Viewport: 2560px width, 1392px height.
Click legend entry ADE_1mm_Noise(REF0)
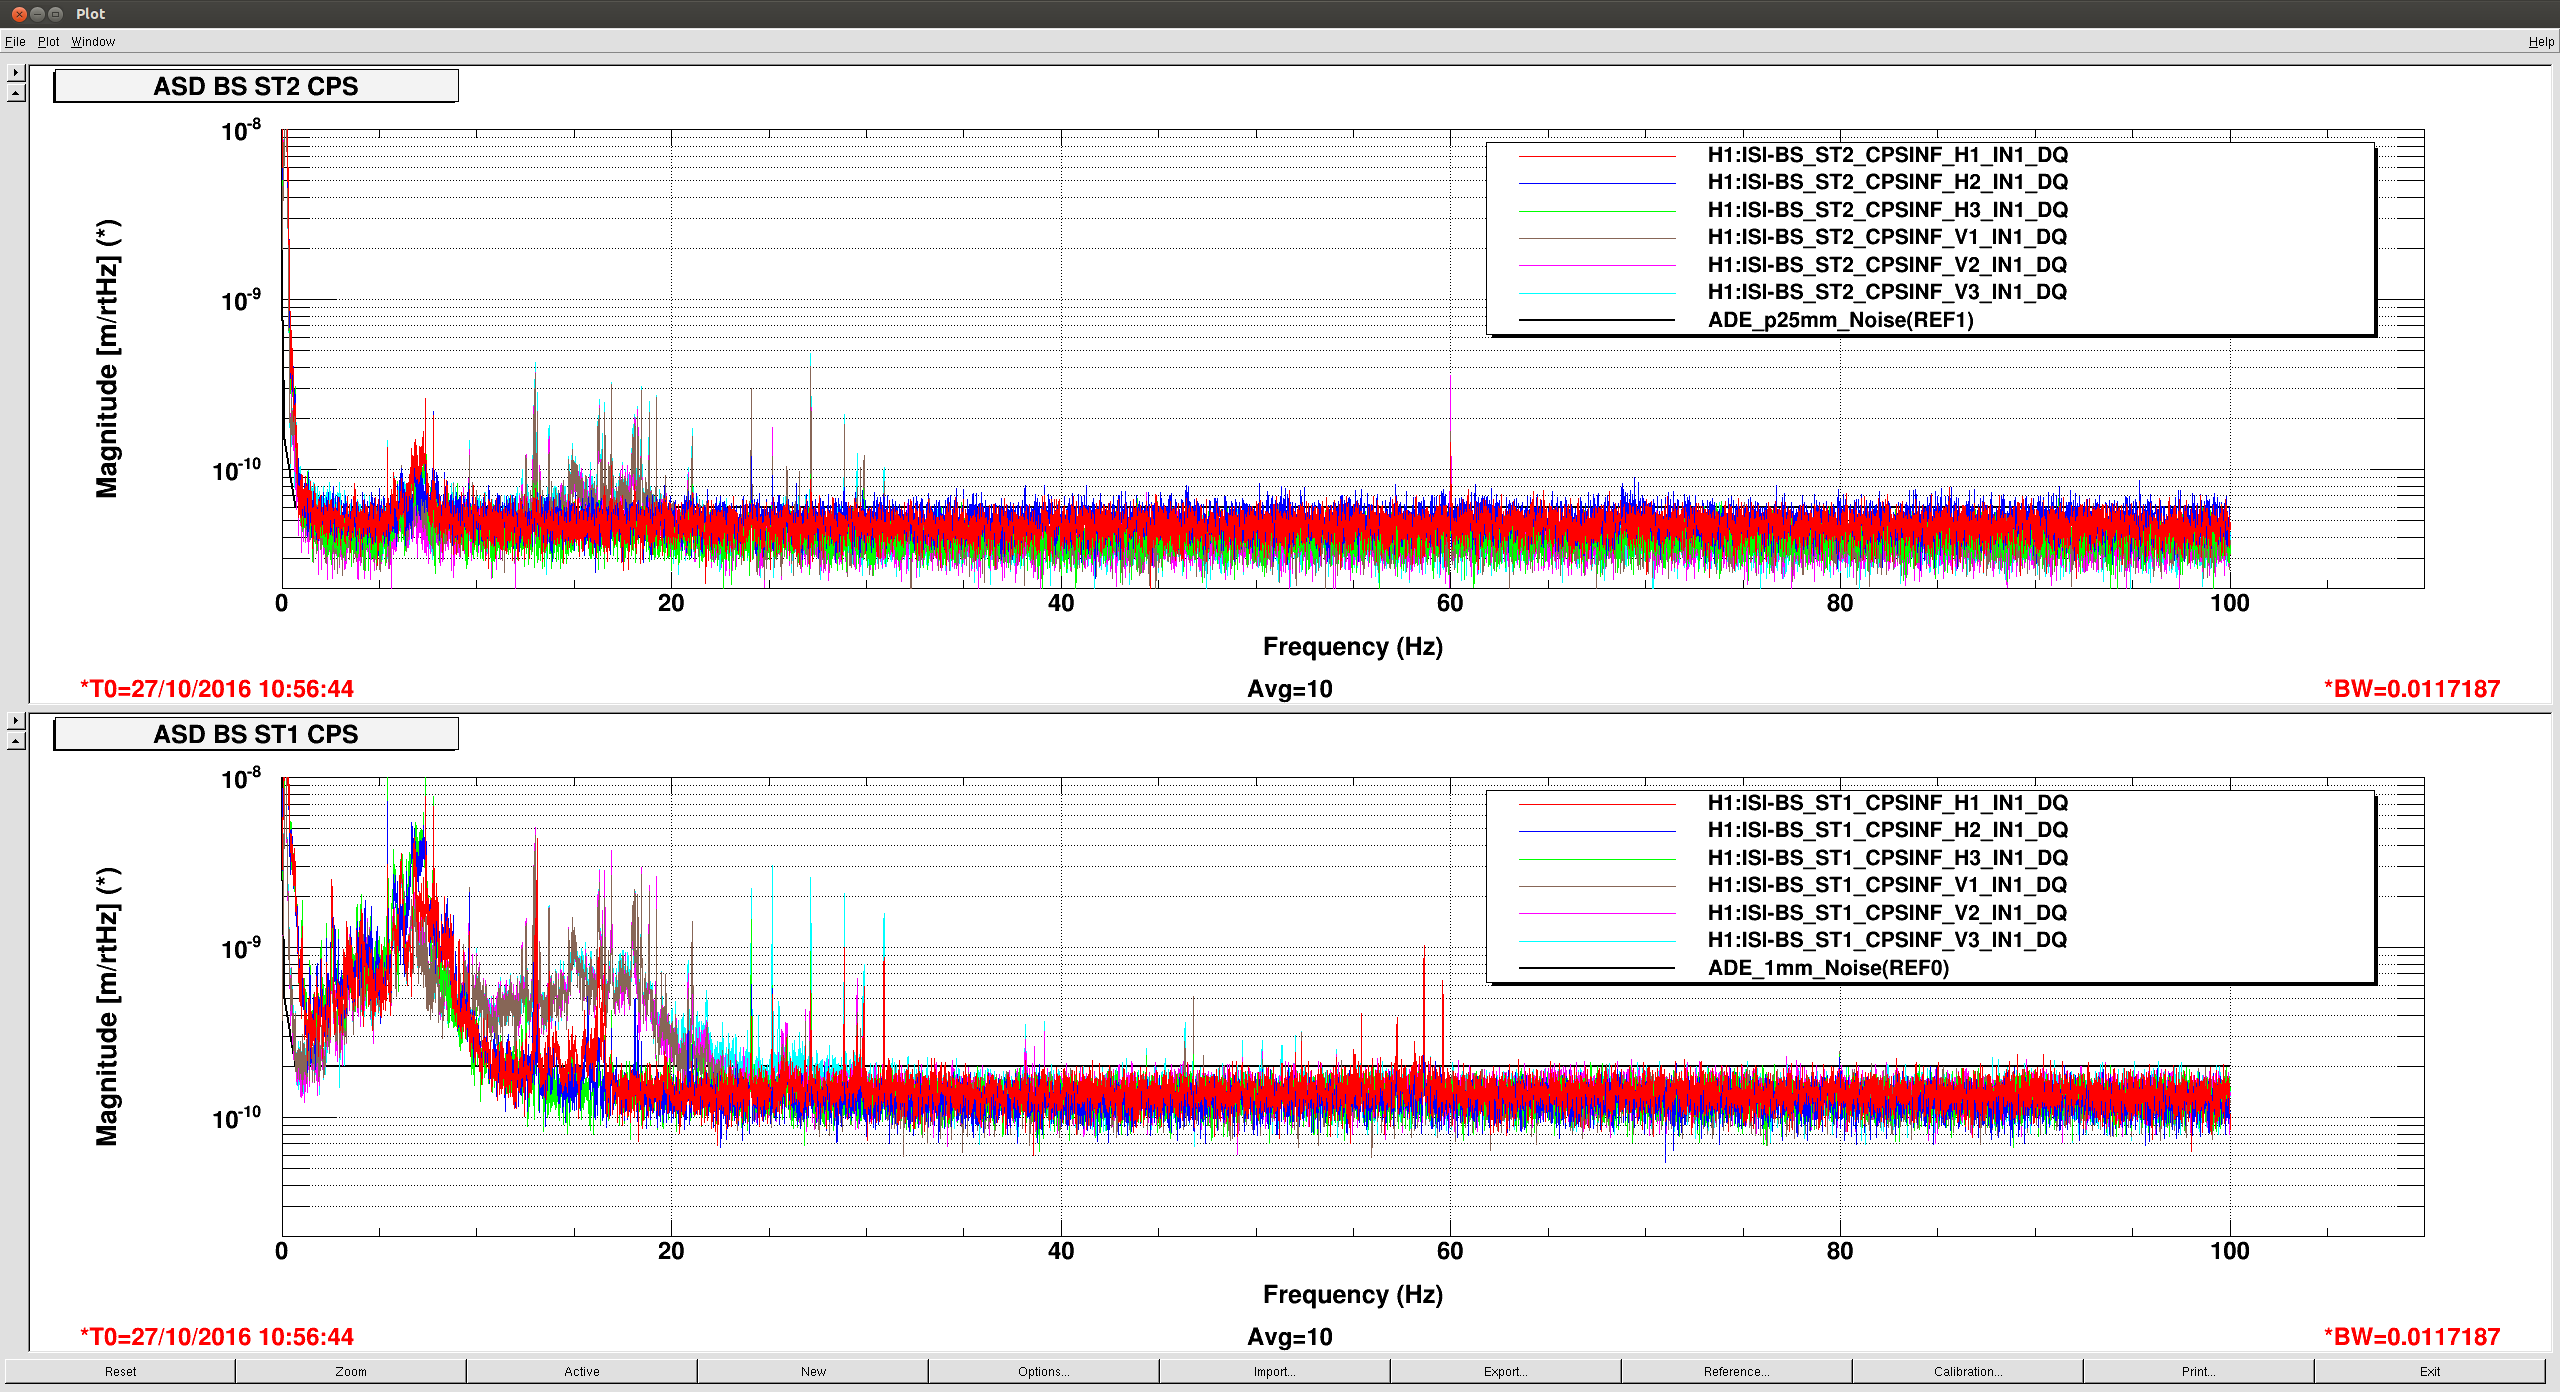pyautogui.click(x=1828, y=968)
